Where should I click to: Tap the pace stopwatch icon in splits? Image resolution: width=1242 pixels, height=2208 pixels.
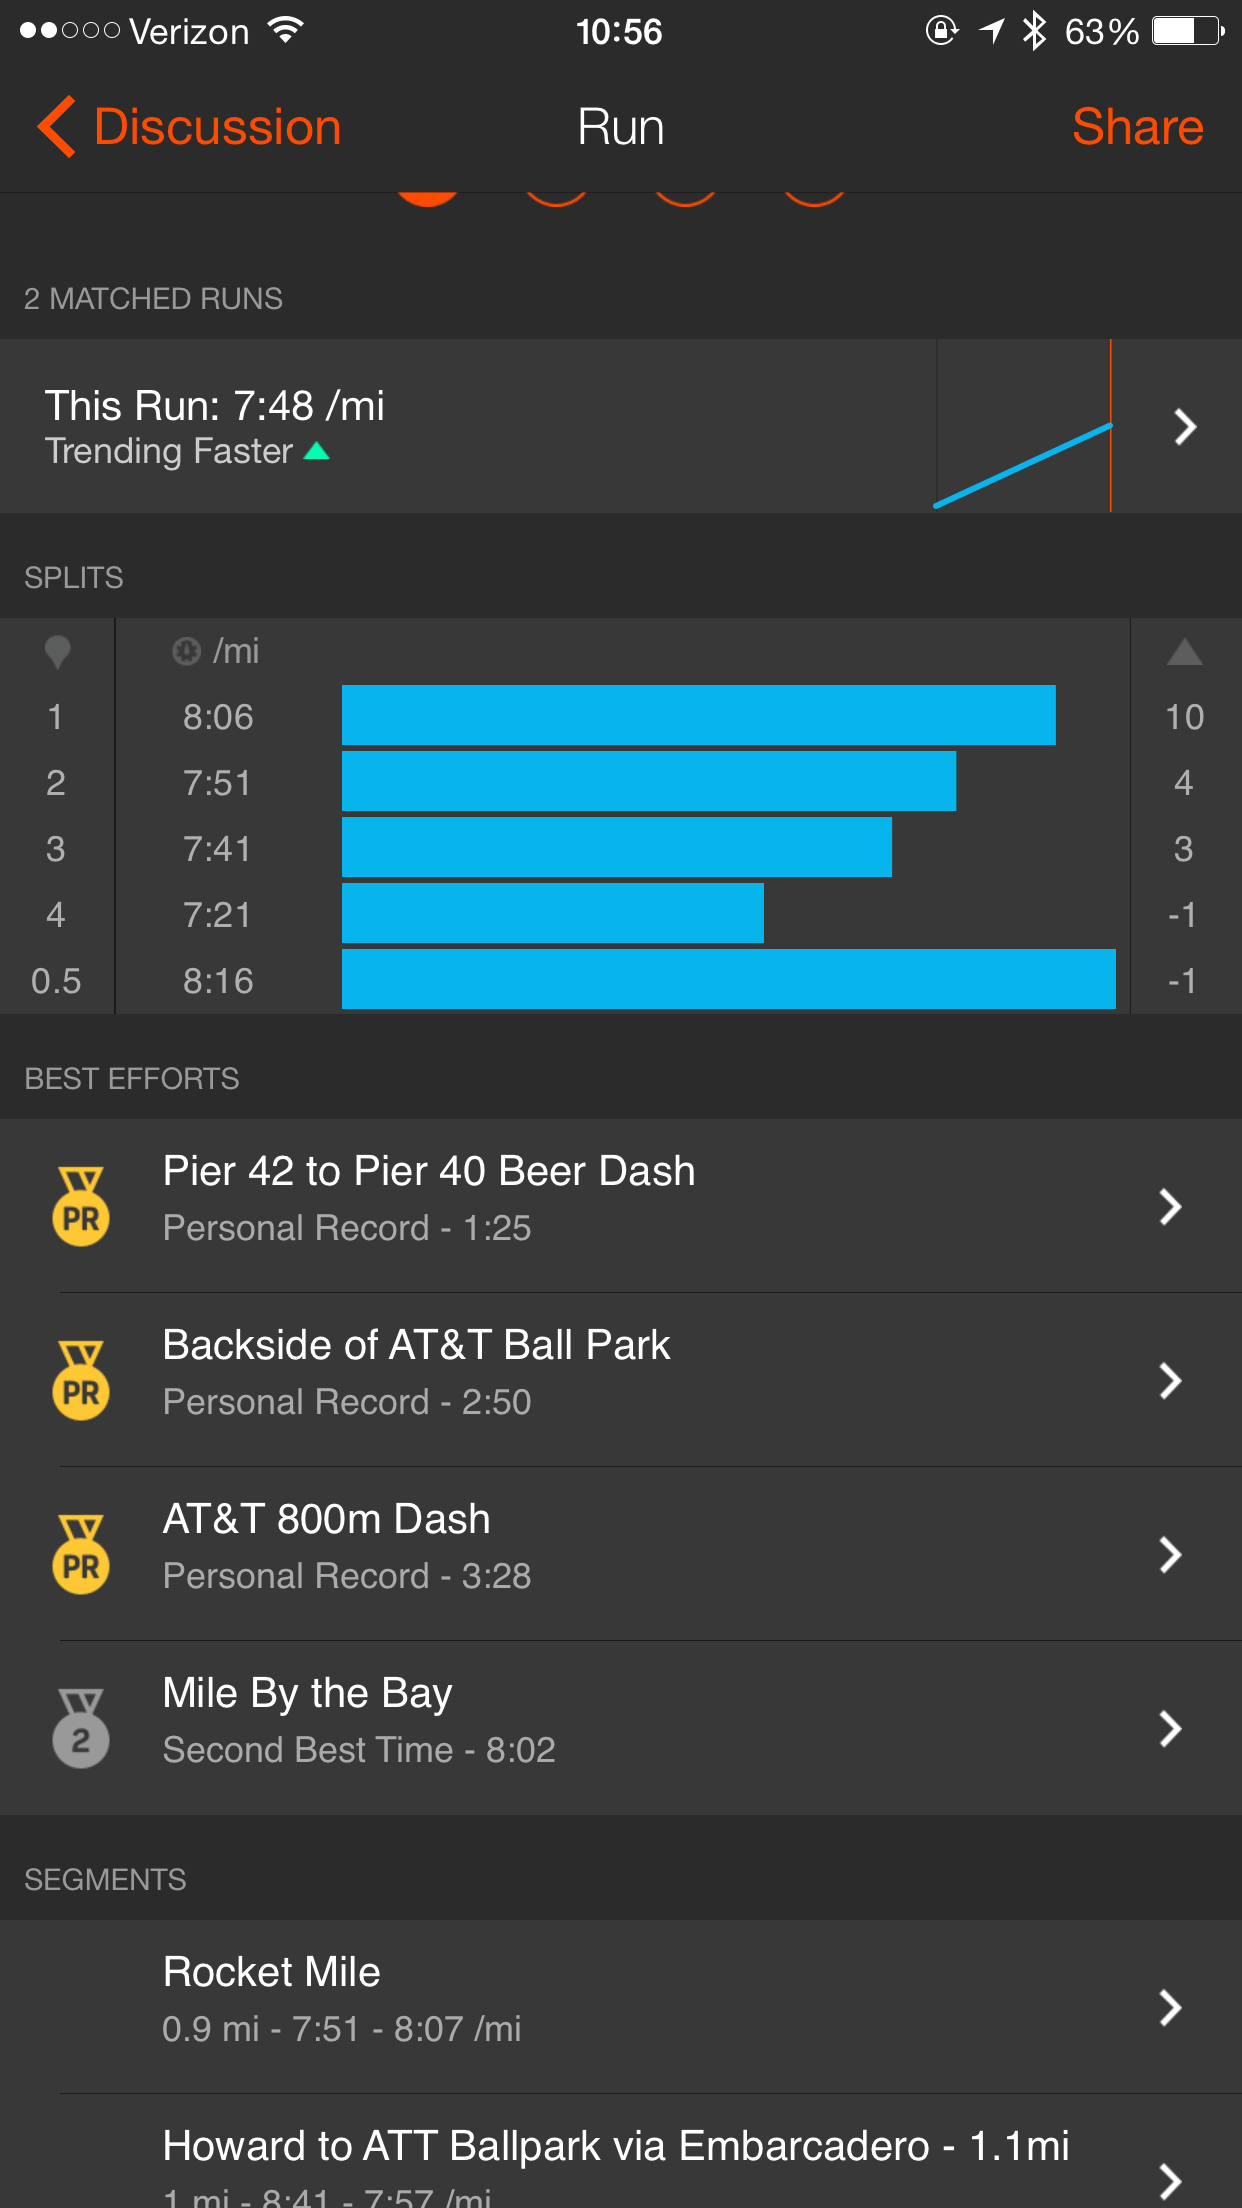pyautogui.click(x=186, y=651)
